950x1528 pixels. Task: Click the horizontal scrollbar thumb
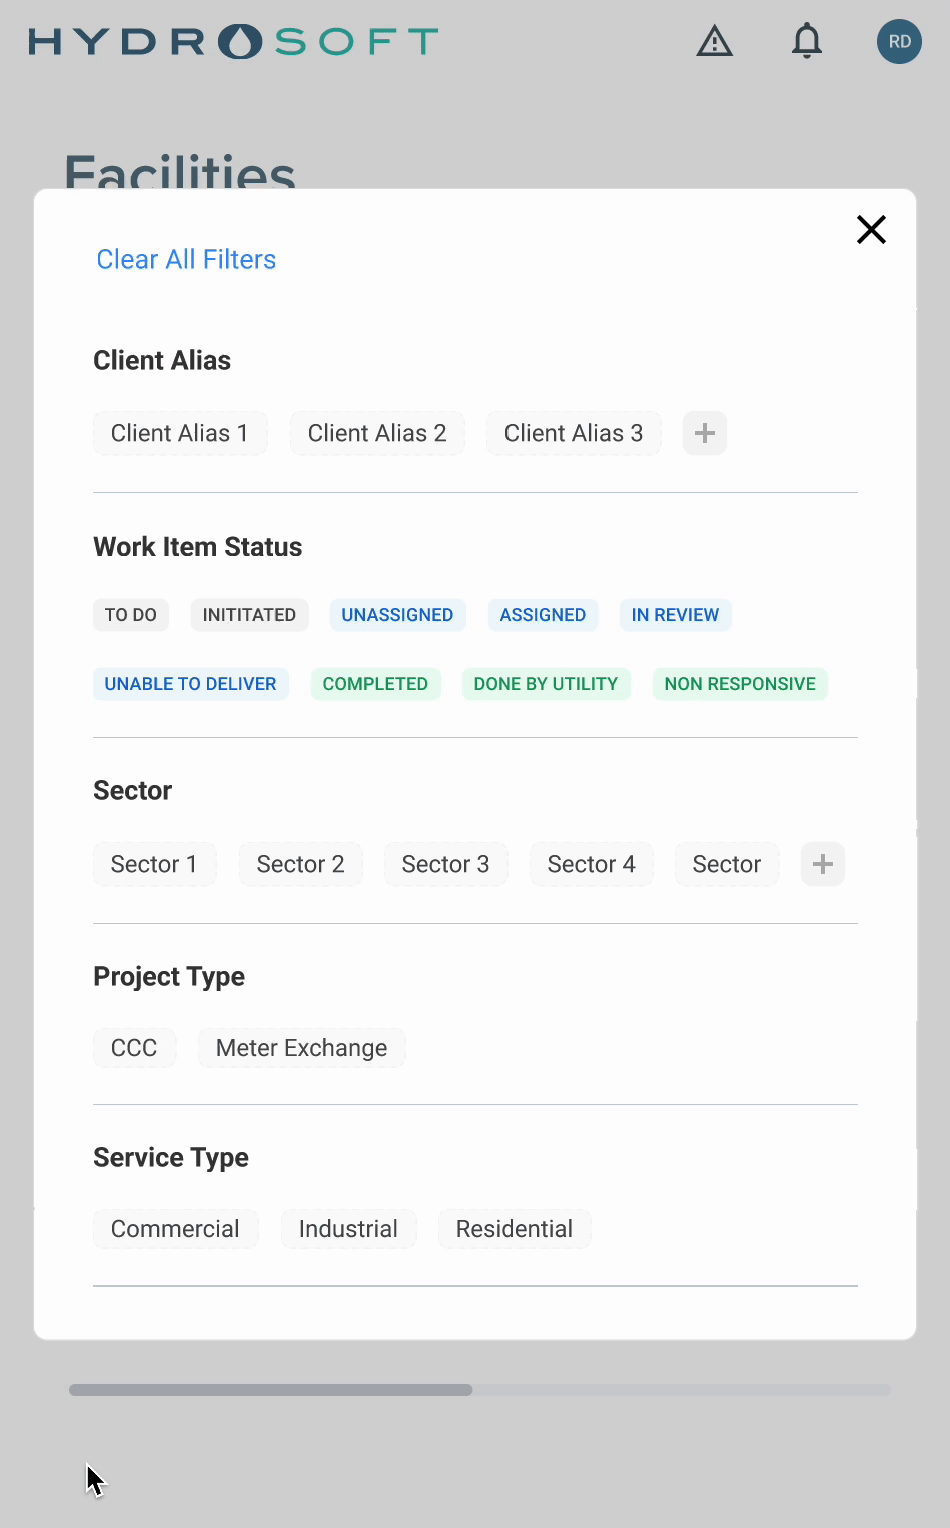tap(270, 1390)
